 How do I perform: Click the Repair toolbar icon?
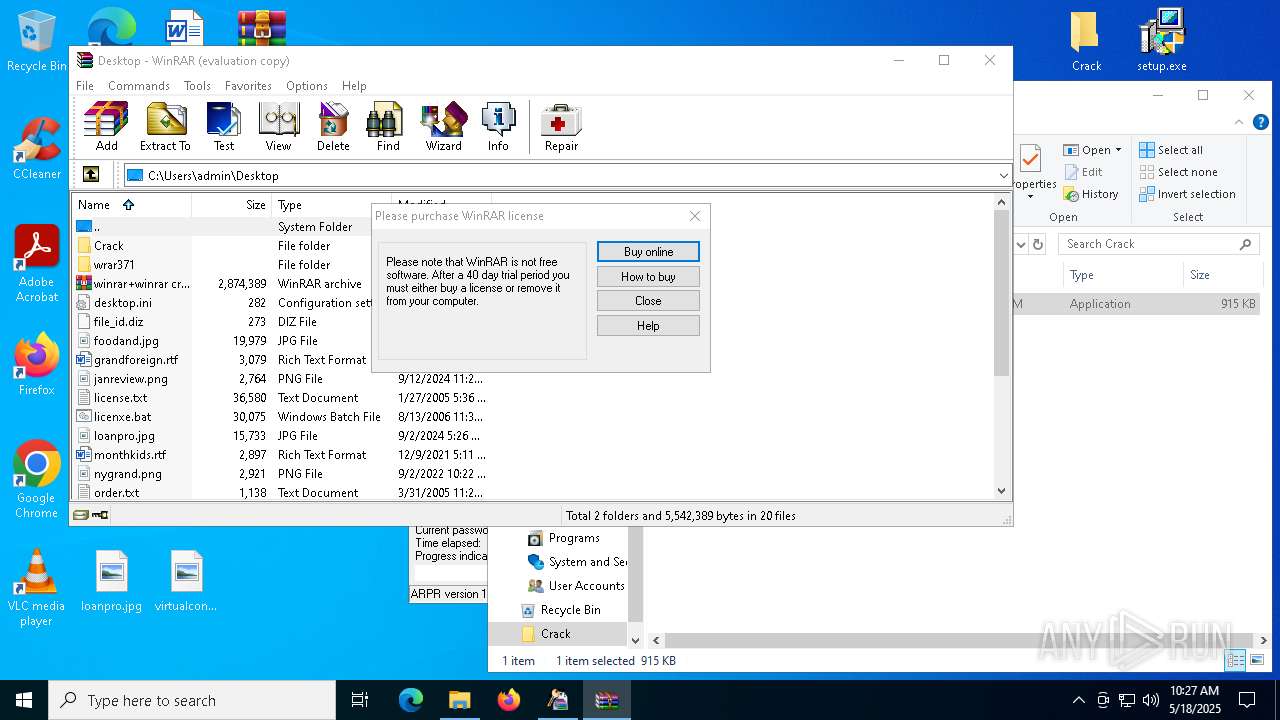(561, 126)
